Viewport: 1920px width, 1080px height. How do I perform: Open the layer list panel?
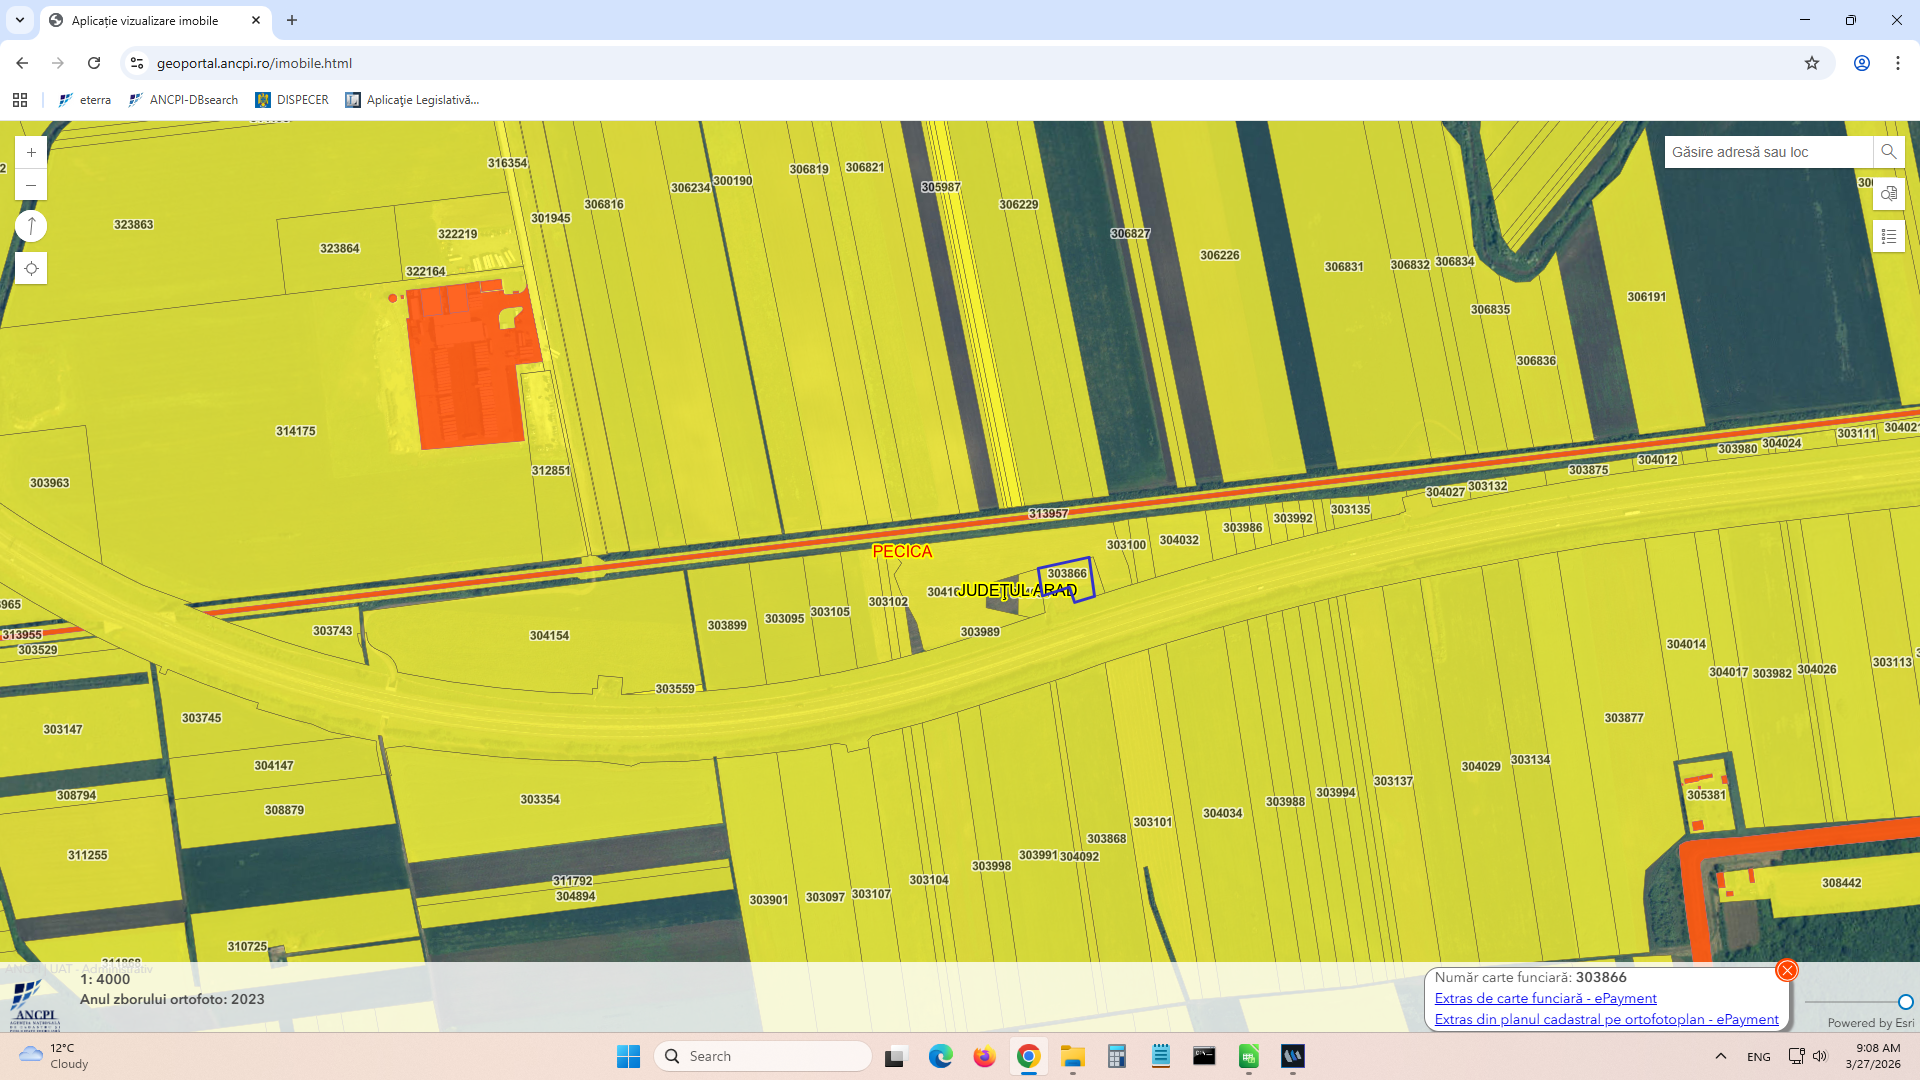1888,236
